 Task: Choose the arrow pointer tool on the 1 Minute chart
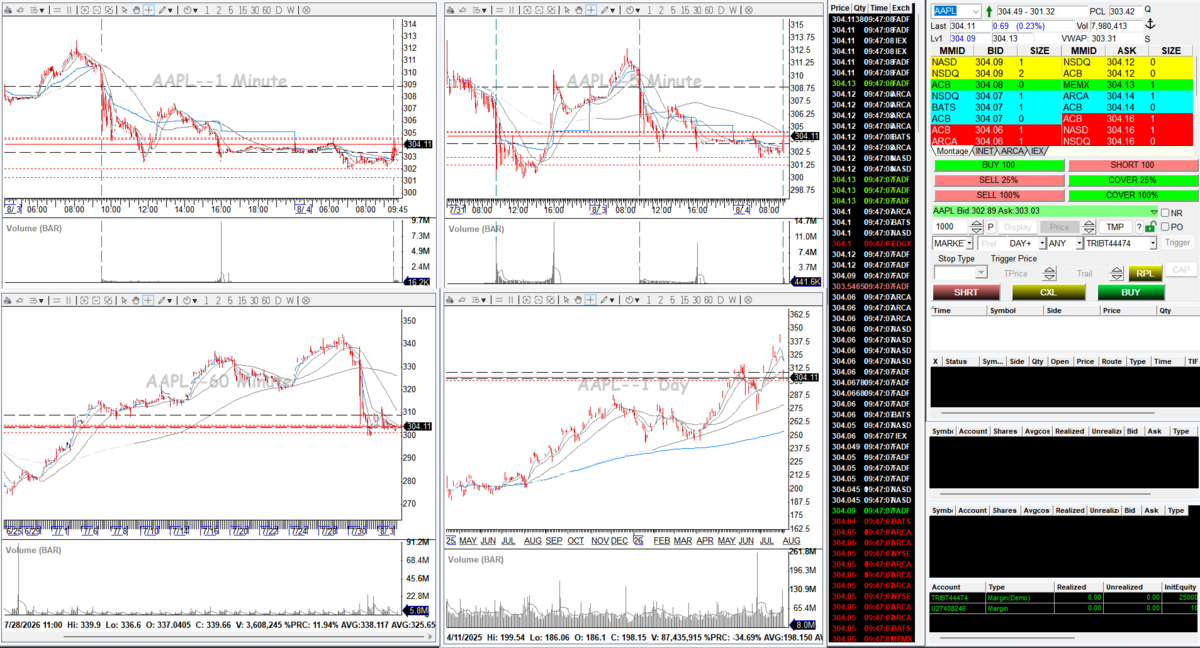point(124,10)
